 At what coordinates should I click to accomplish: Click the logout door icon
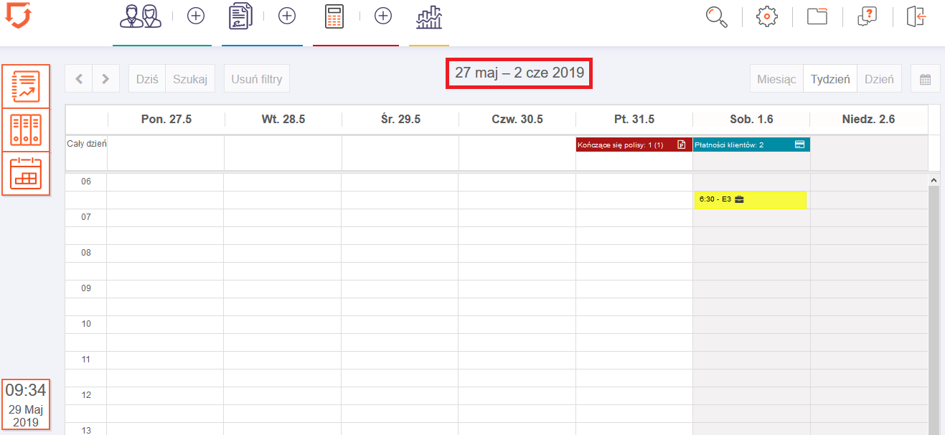(916, 17)
